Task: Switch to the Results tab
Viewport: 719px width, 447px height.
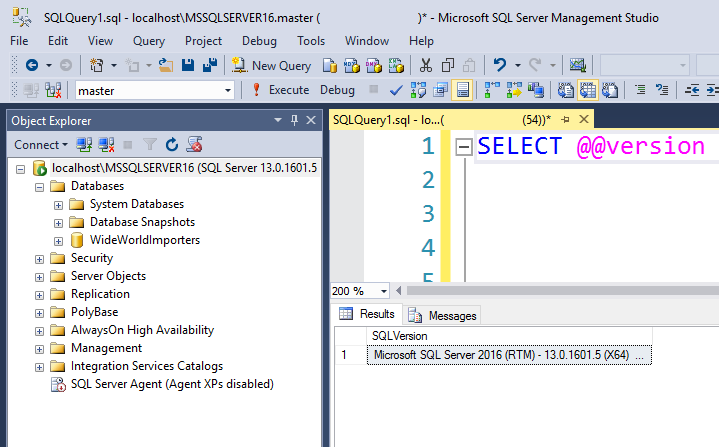Action: click(367, 314)
